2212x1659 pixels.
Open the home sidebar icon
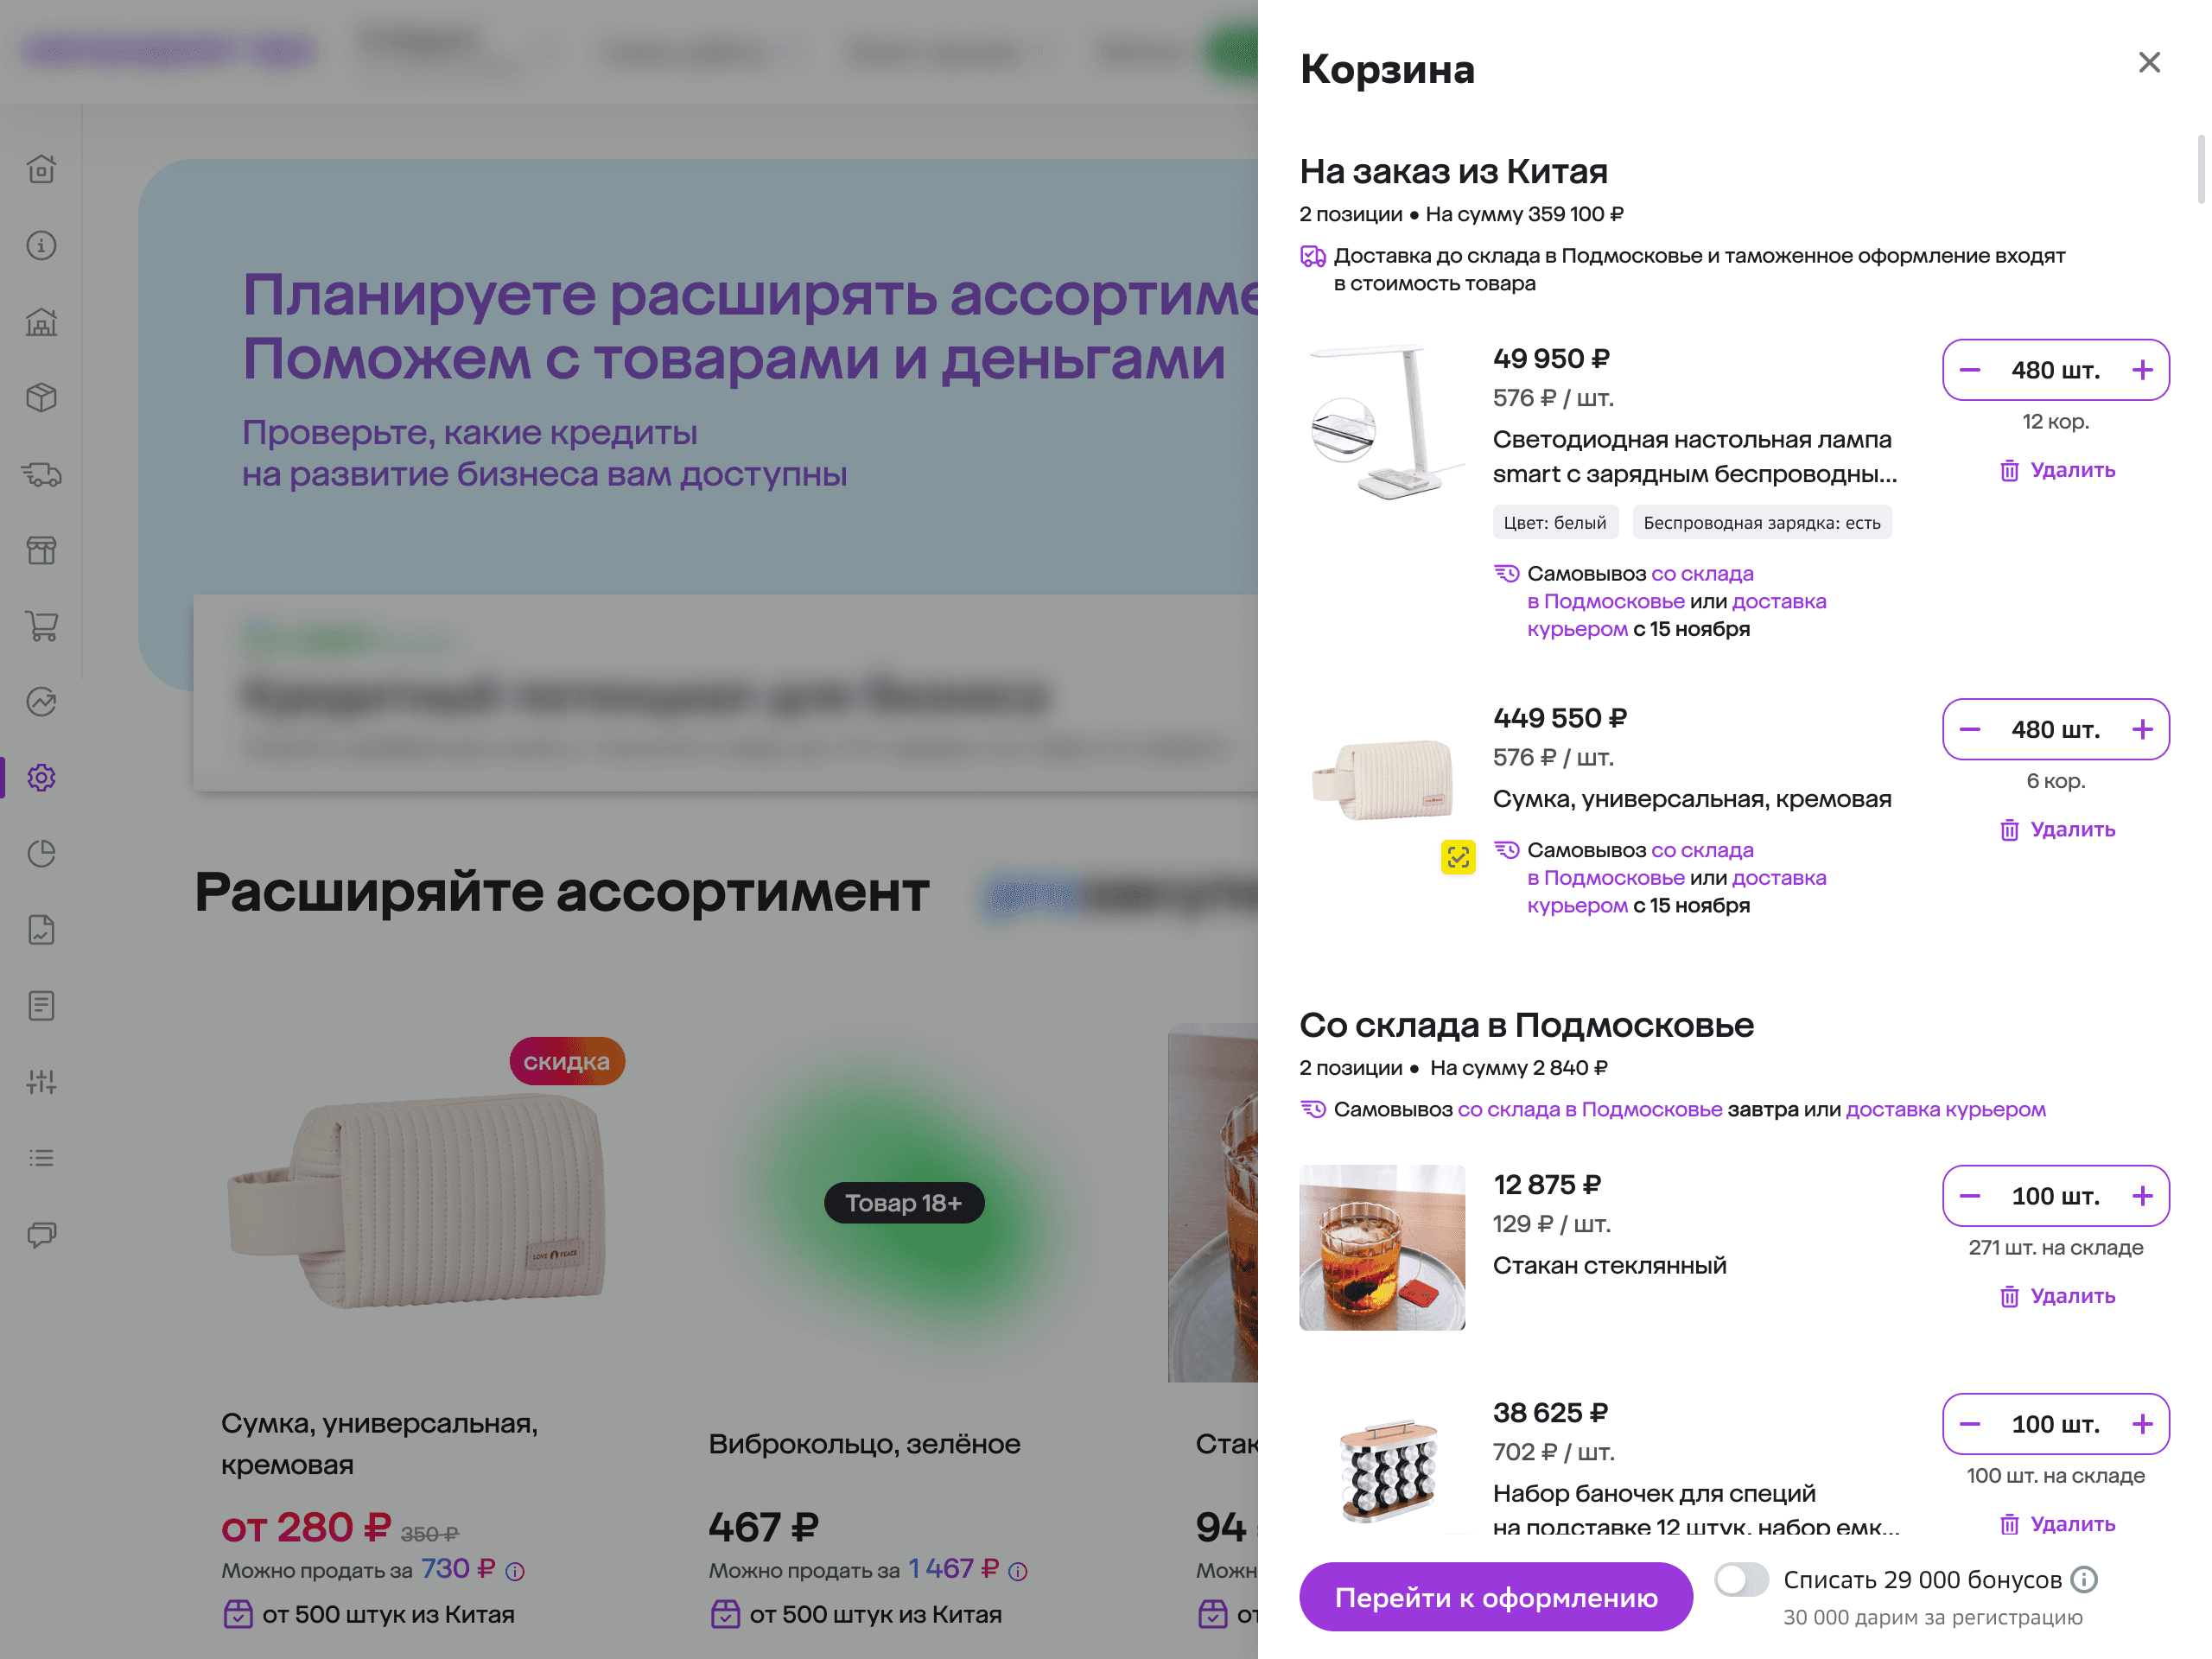pyautogui.click(x=41, y=169)
